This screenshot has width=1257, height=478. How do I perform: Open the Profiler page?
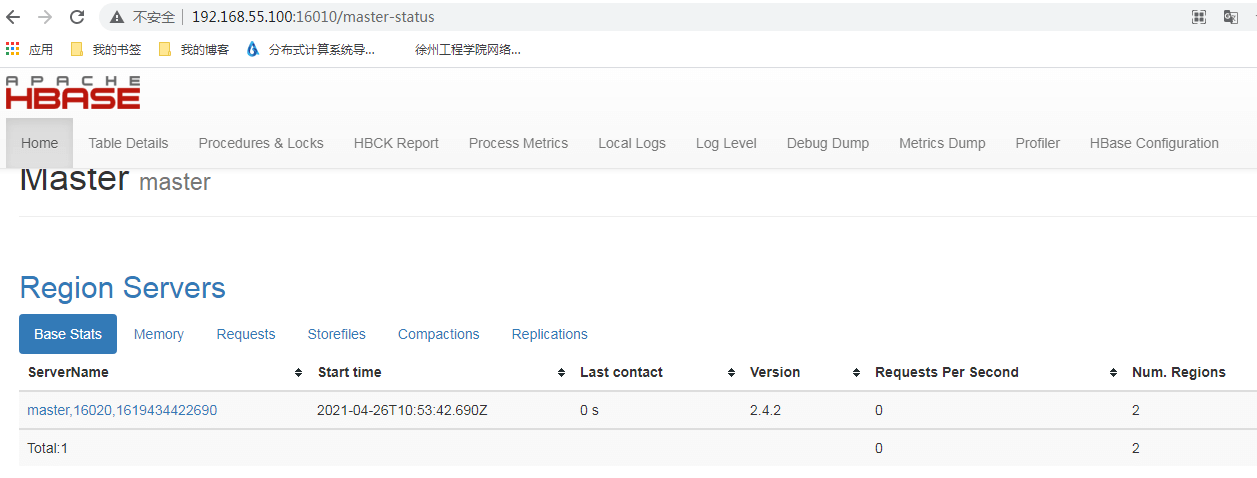coord(1038,143)
